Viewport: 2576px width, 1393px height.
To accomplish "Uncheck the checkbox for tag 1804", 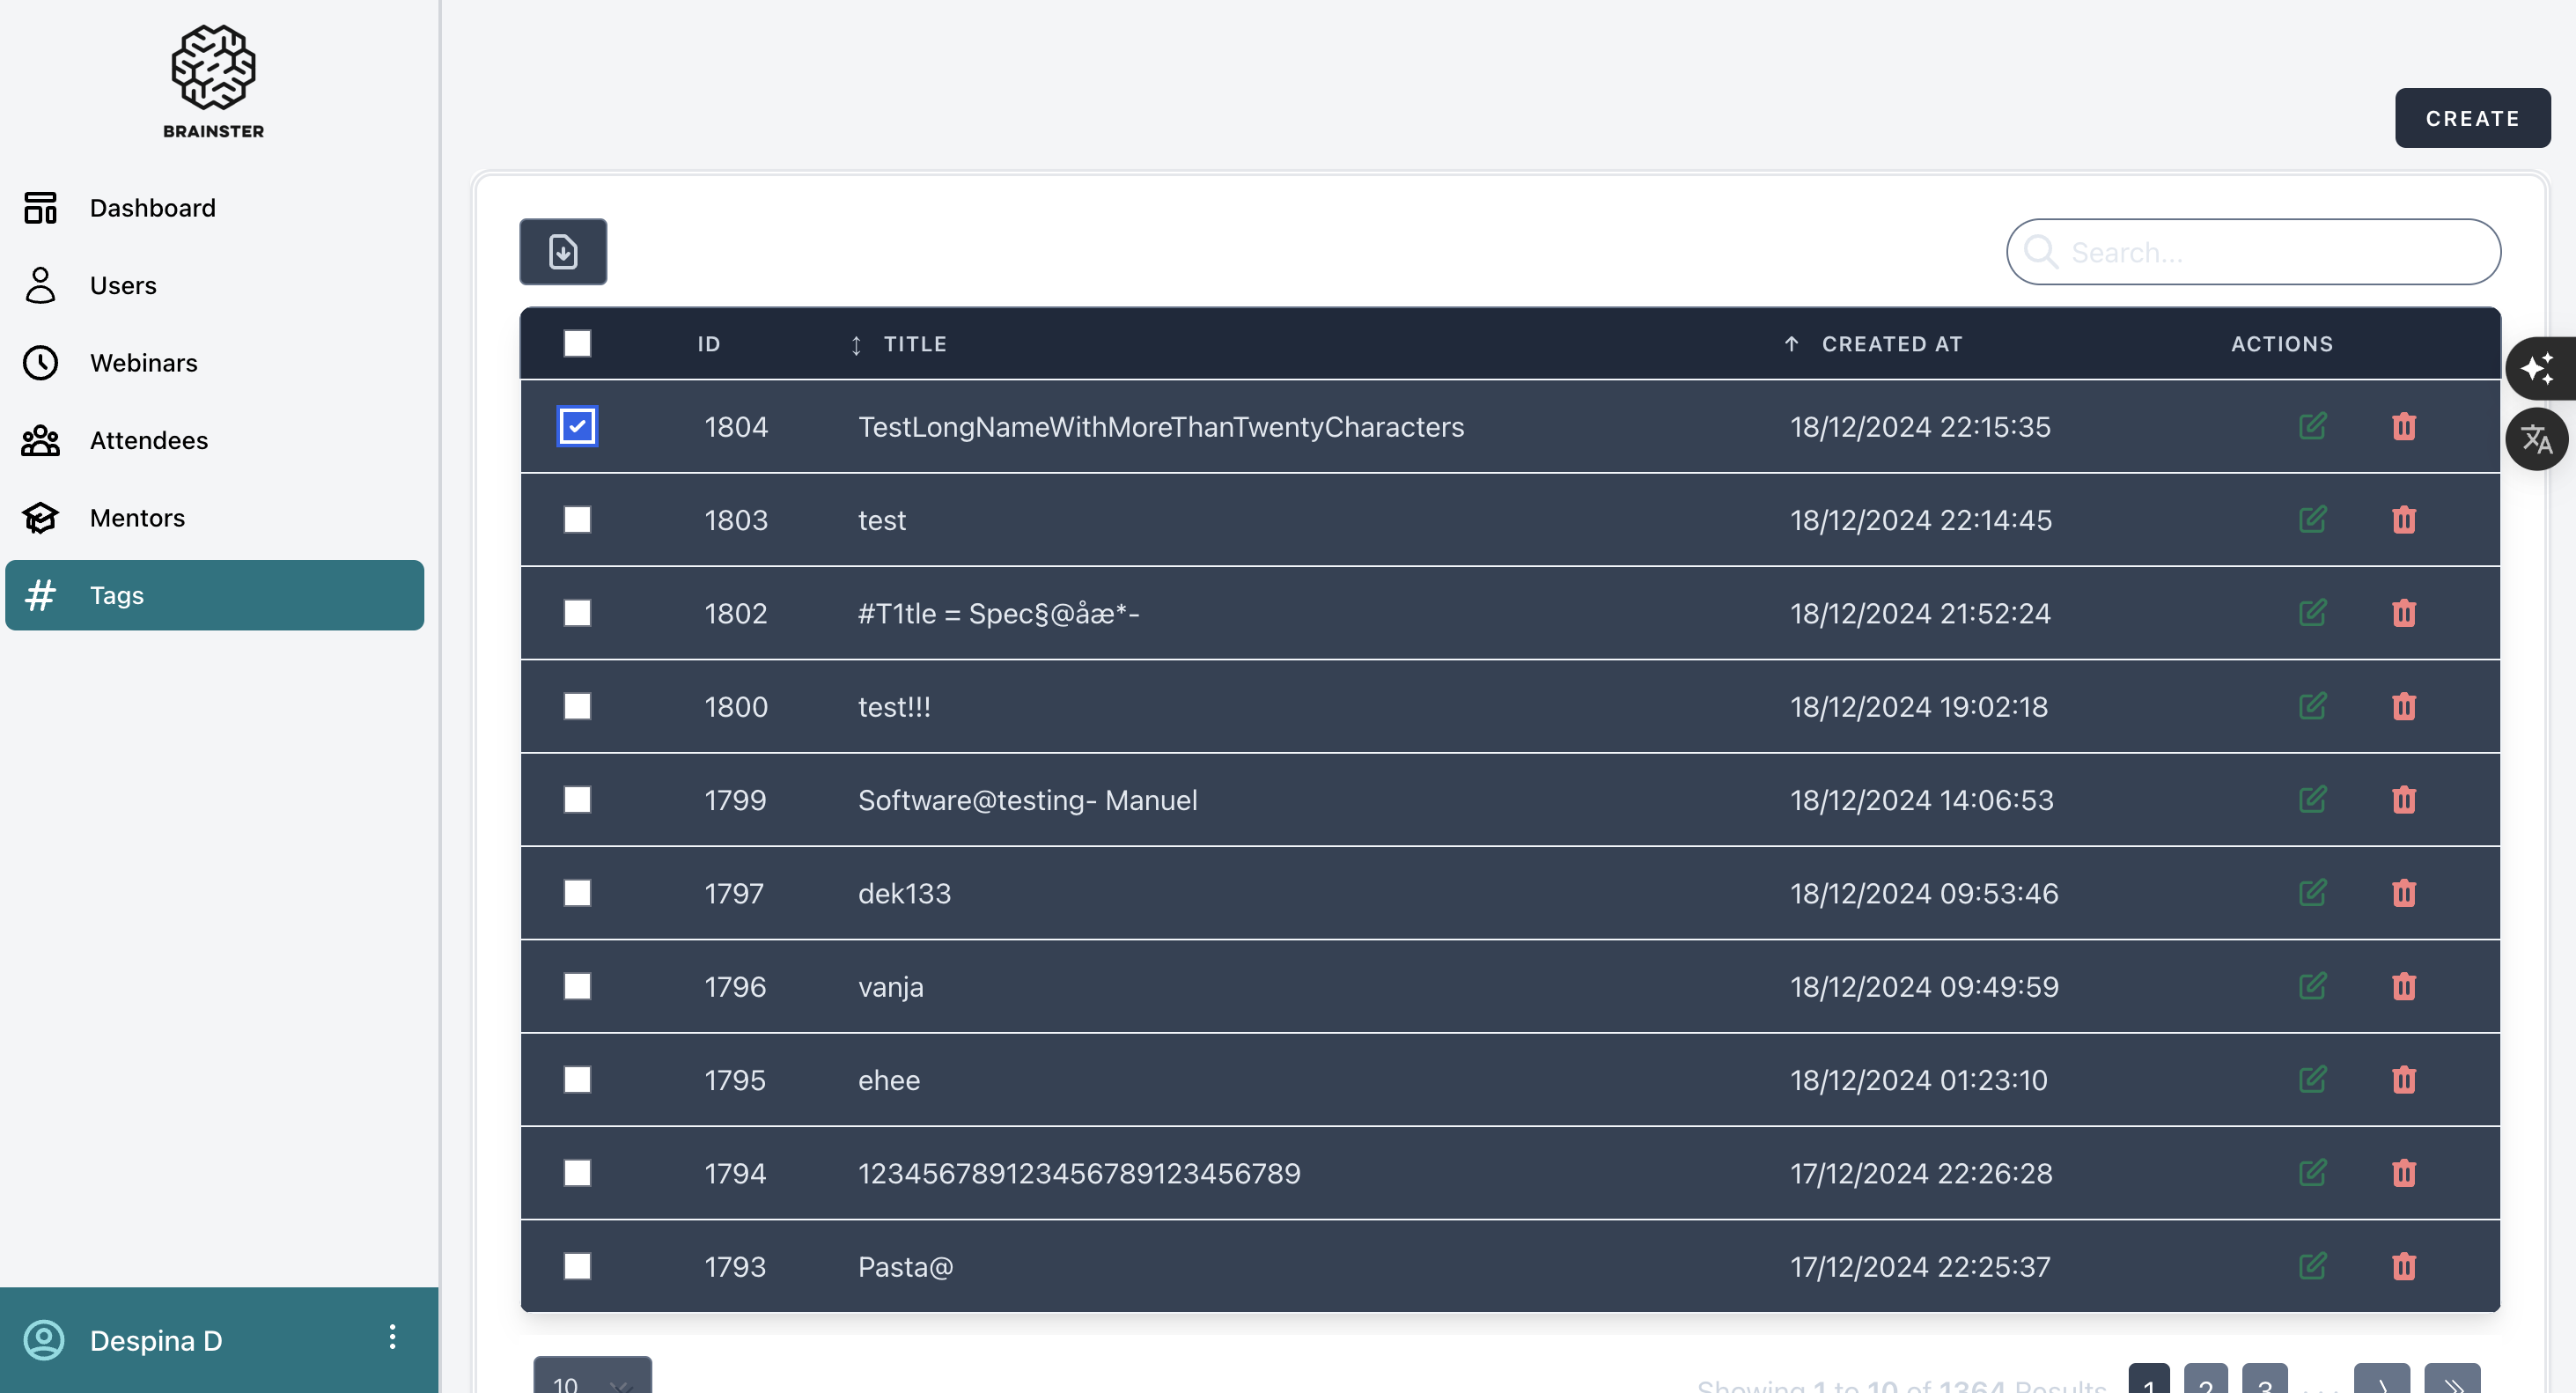I will pos(577,427).
